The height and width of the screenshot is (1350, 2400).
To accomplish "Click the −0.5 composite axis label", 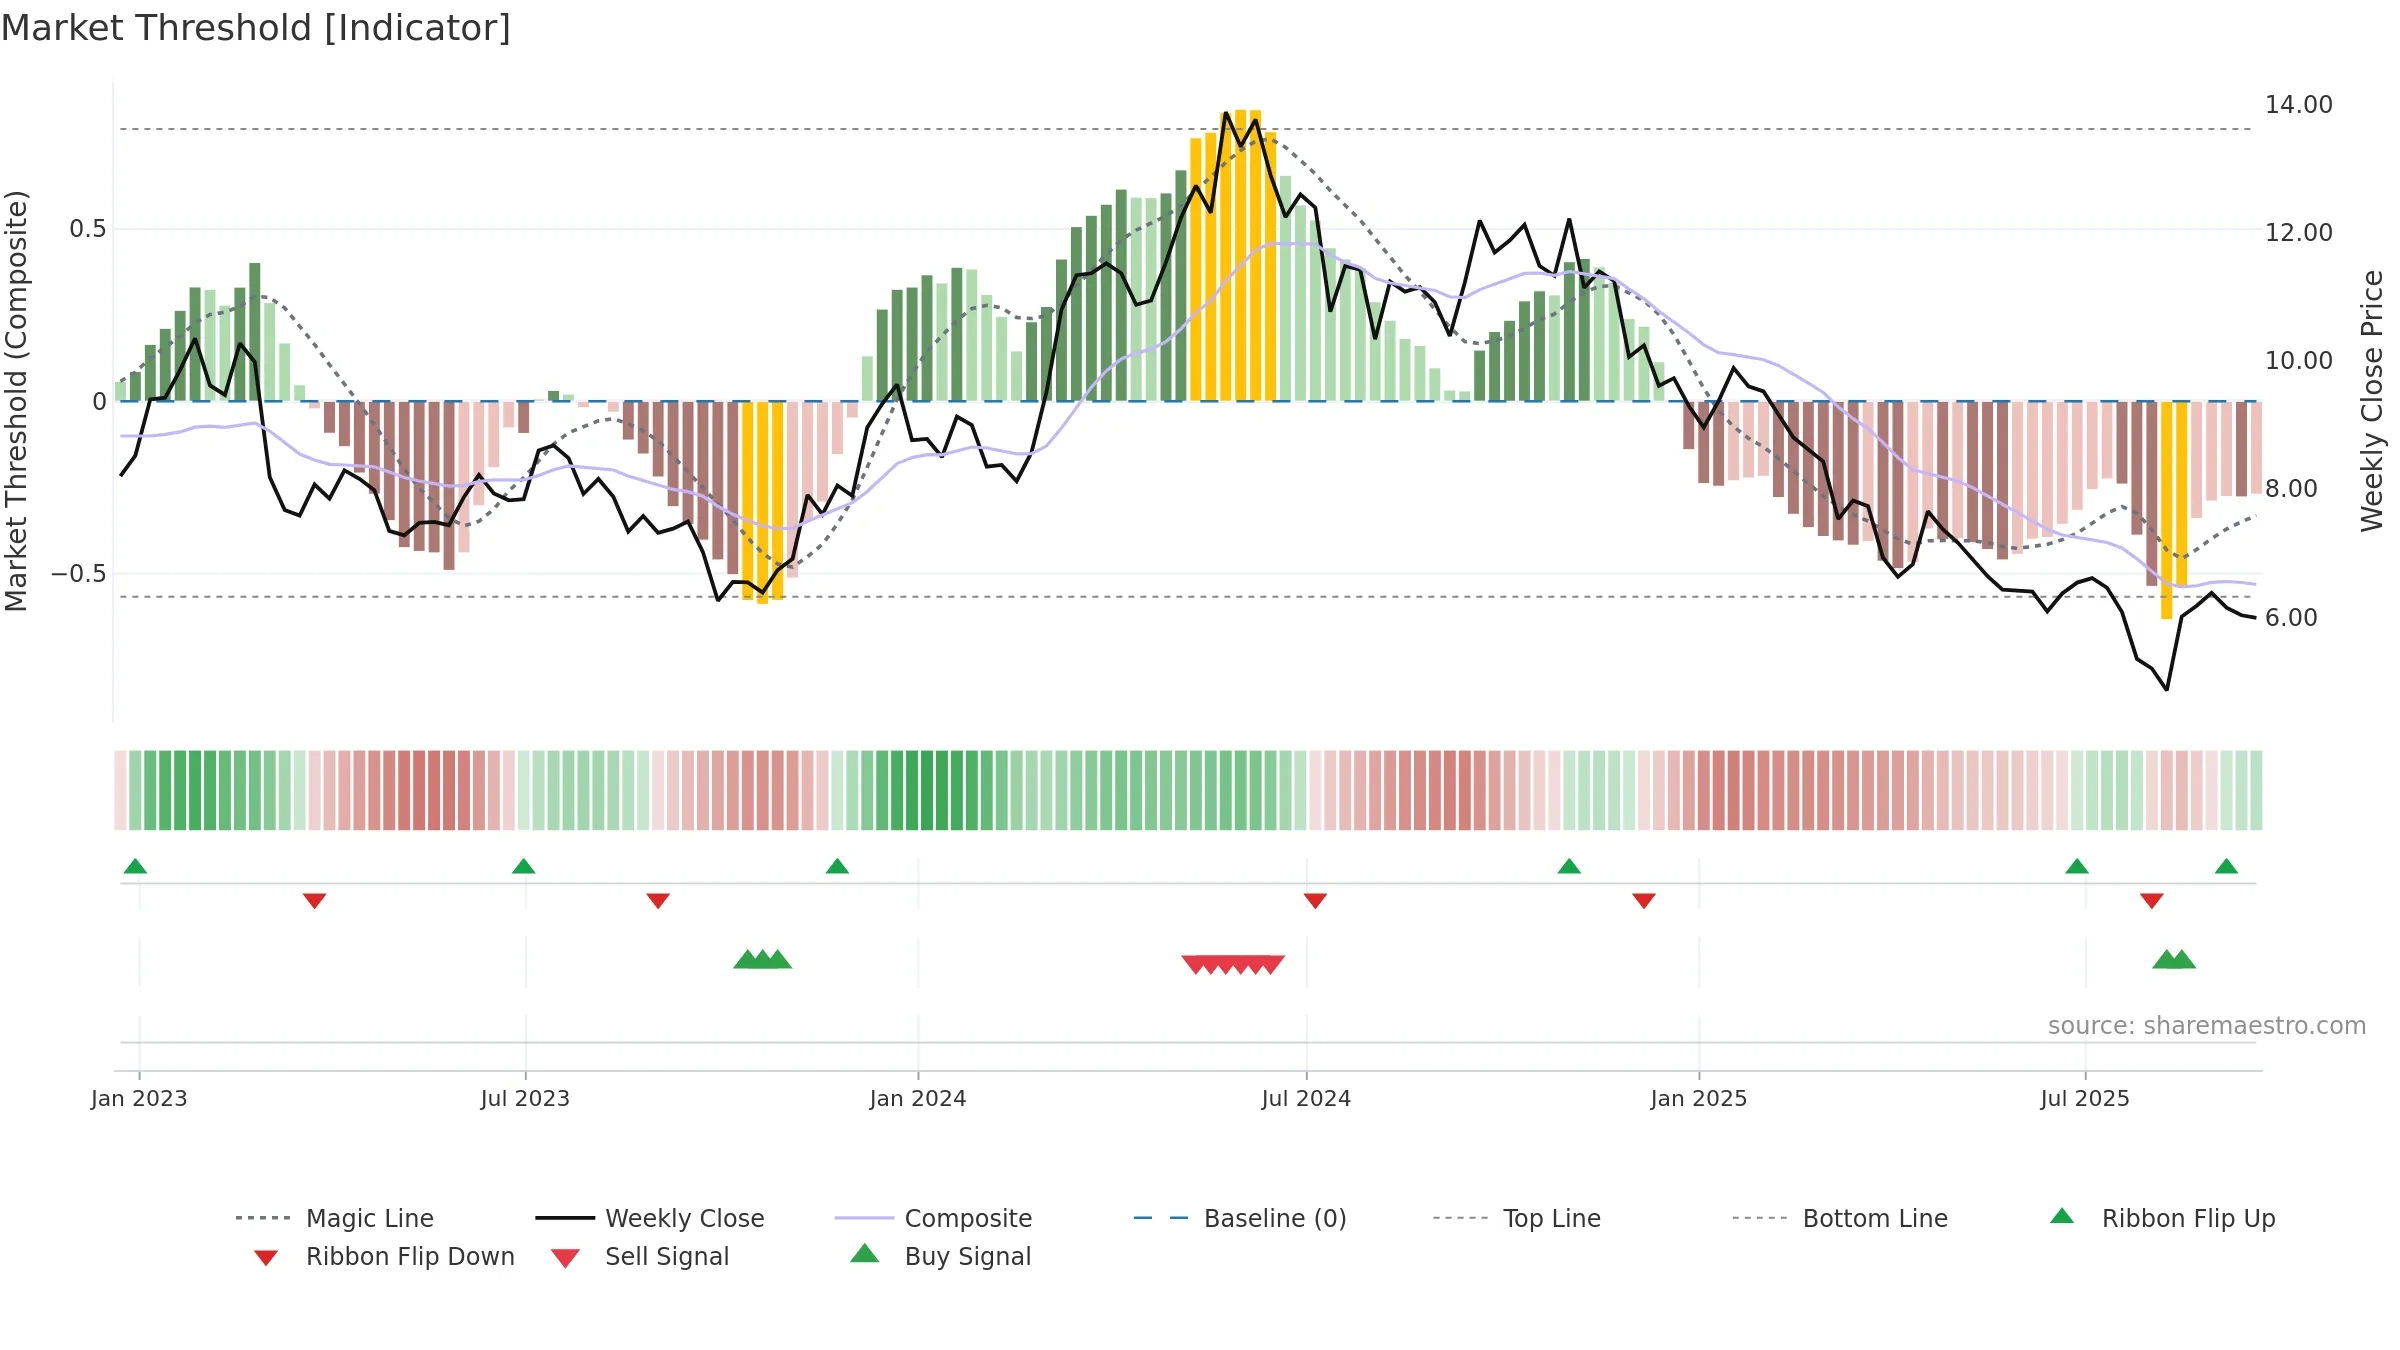I will click(x=78, y=574).
